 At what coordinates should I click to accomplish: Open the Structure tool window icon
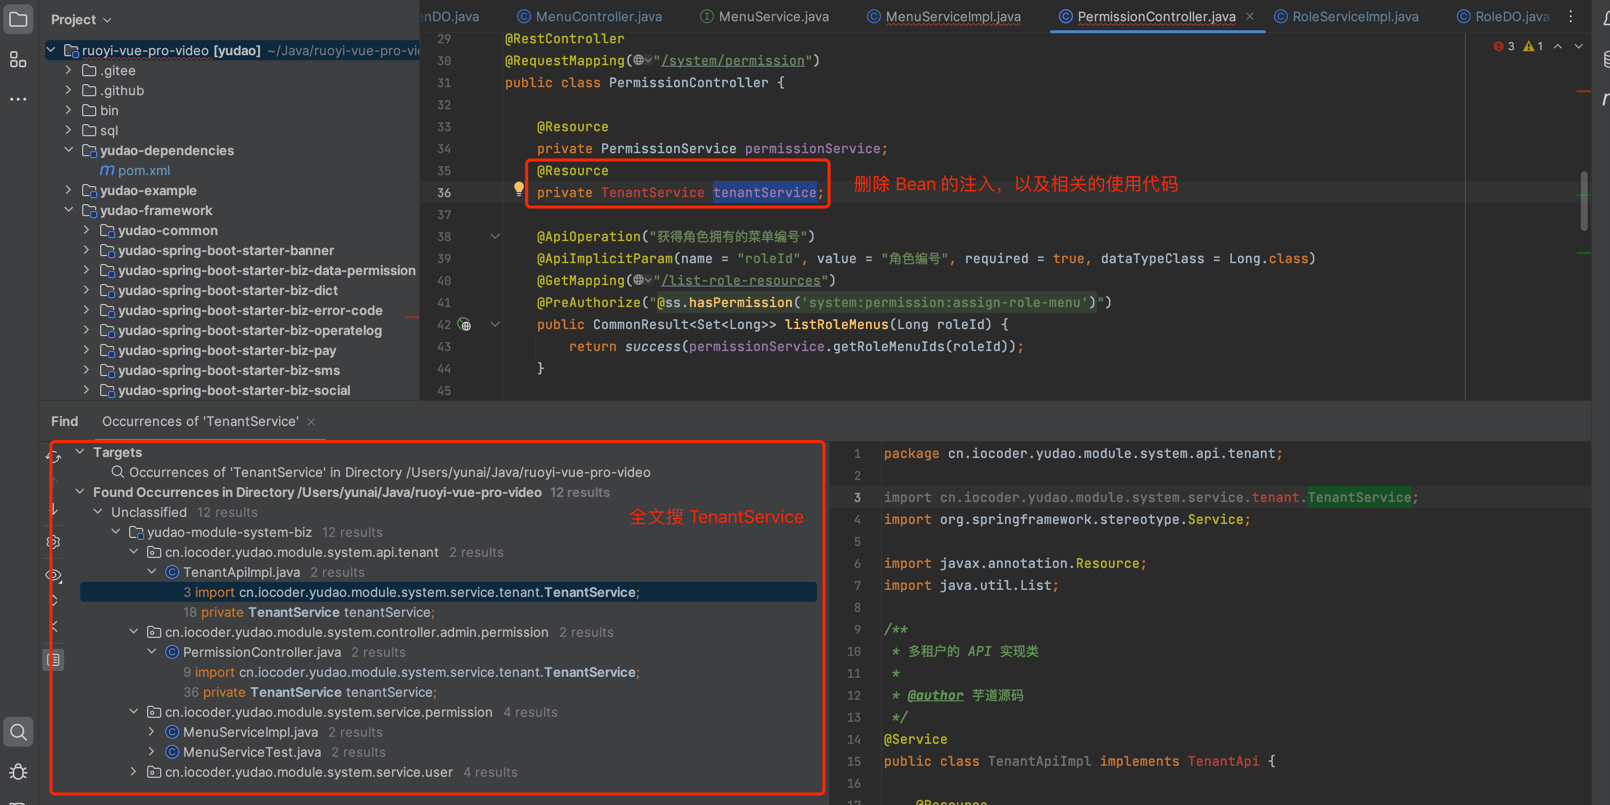pyautogui.click(x=18, y=60)
